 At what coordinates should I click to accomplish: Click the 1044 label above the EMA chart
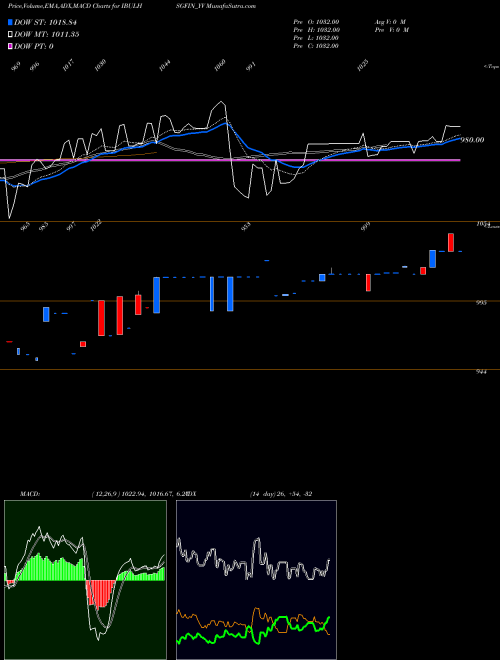point(165,65)
